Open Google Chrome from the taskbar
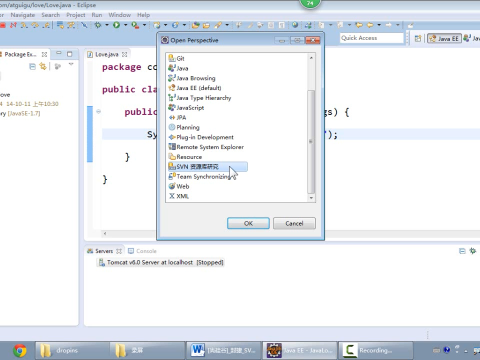Image resolution: width=480 pixels, height=360 pixels. click(x=20, y=351)
